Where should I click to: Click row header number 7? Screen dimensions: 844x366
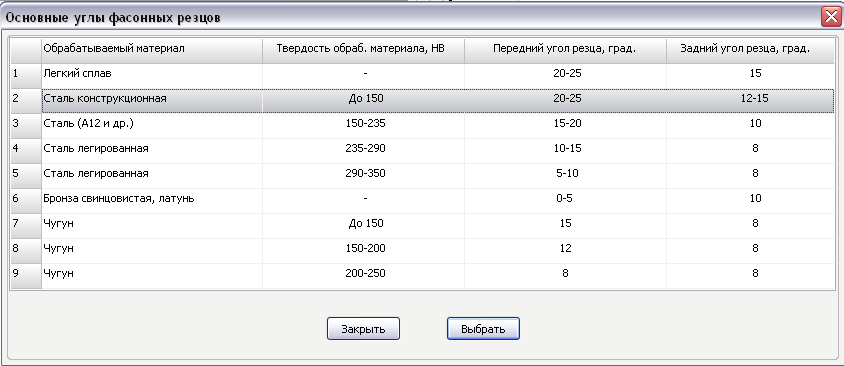[26, 224]
